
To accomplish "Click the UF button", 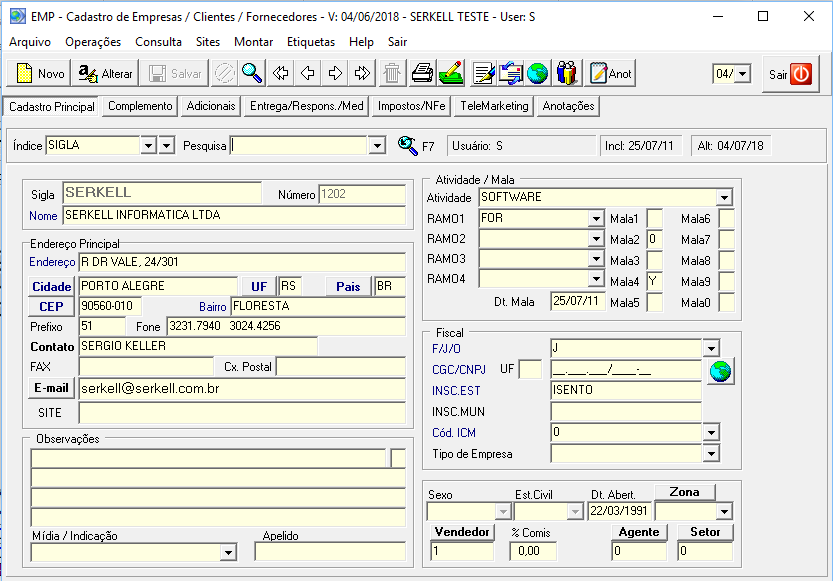I will [259, 287].
